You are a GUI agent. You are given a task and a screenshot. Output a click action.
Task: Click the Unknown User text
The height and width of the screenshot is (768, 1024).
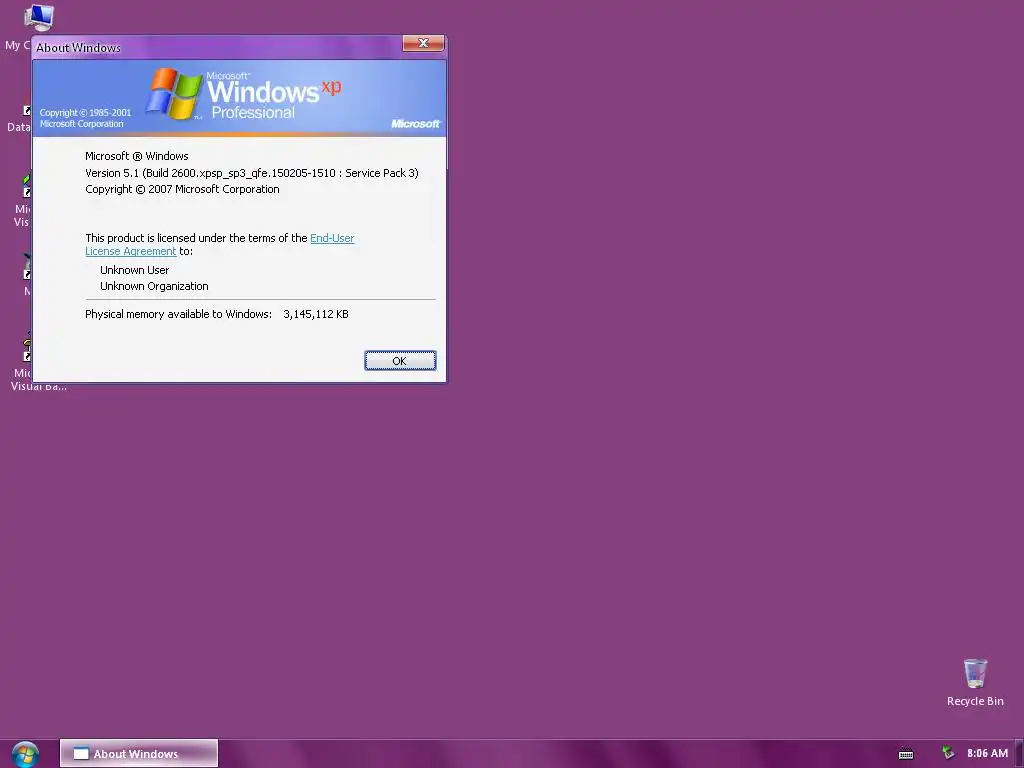(x=135, y=270)
